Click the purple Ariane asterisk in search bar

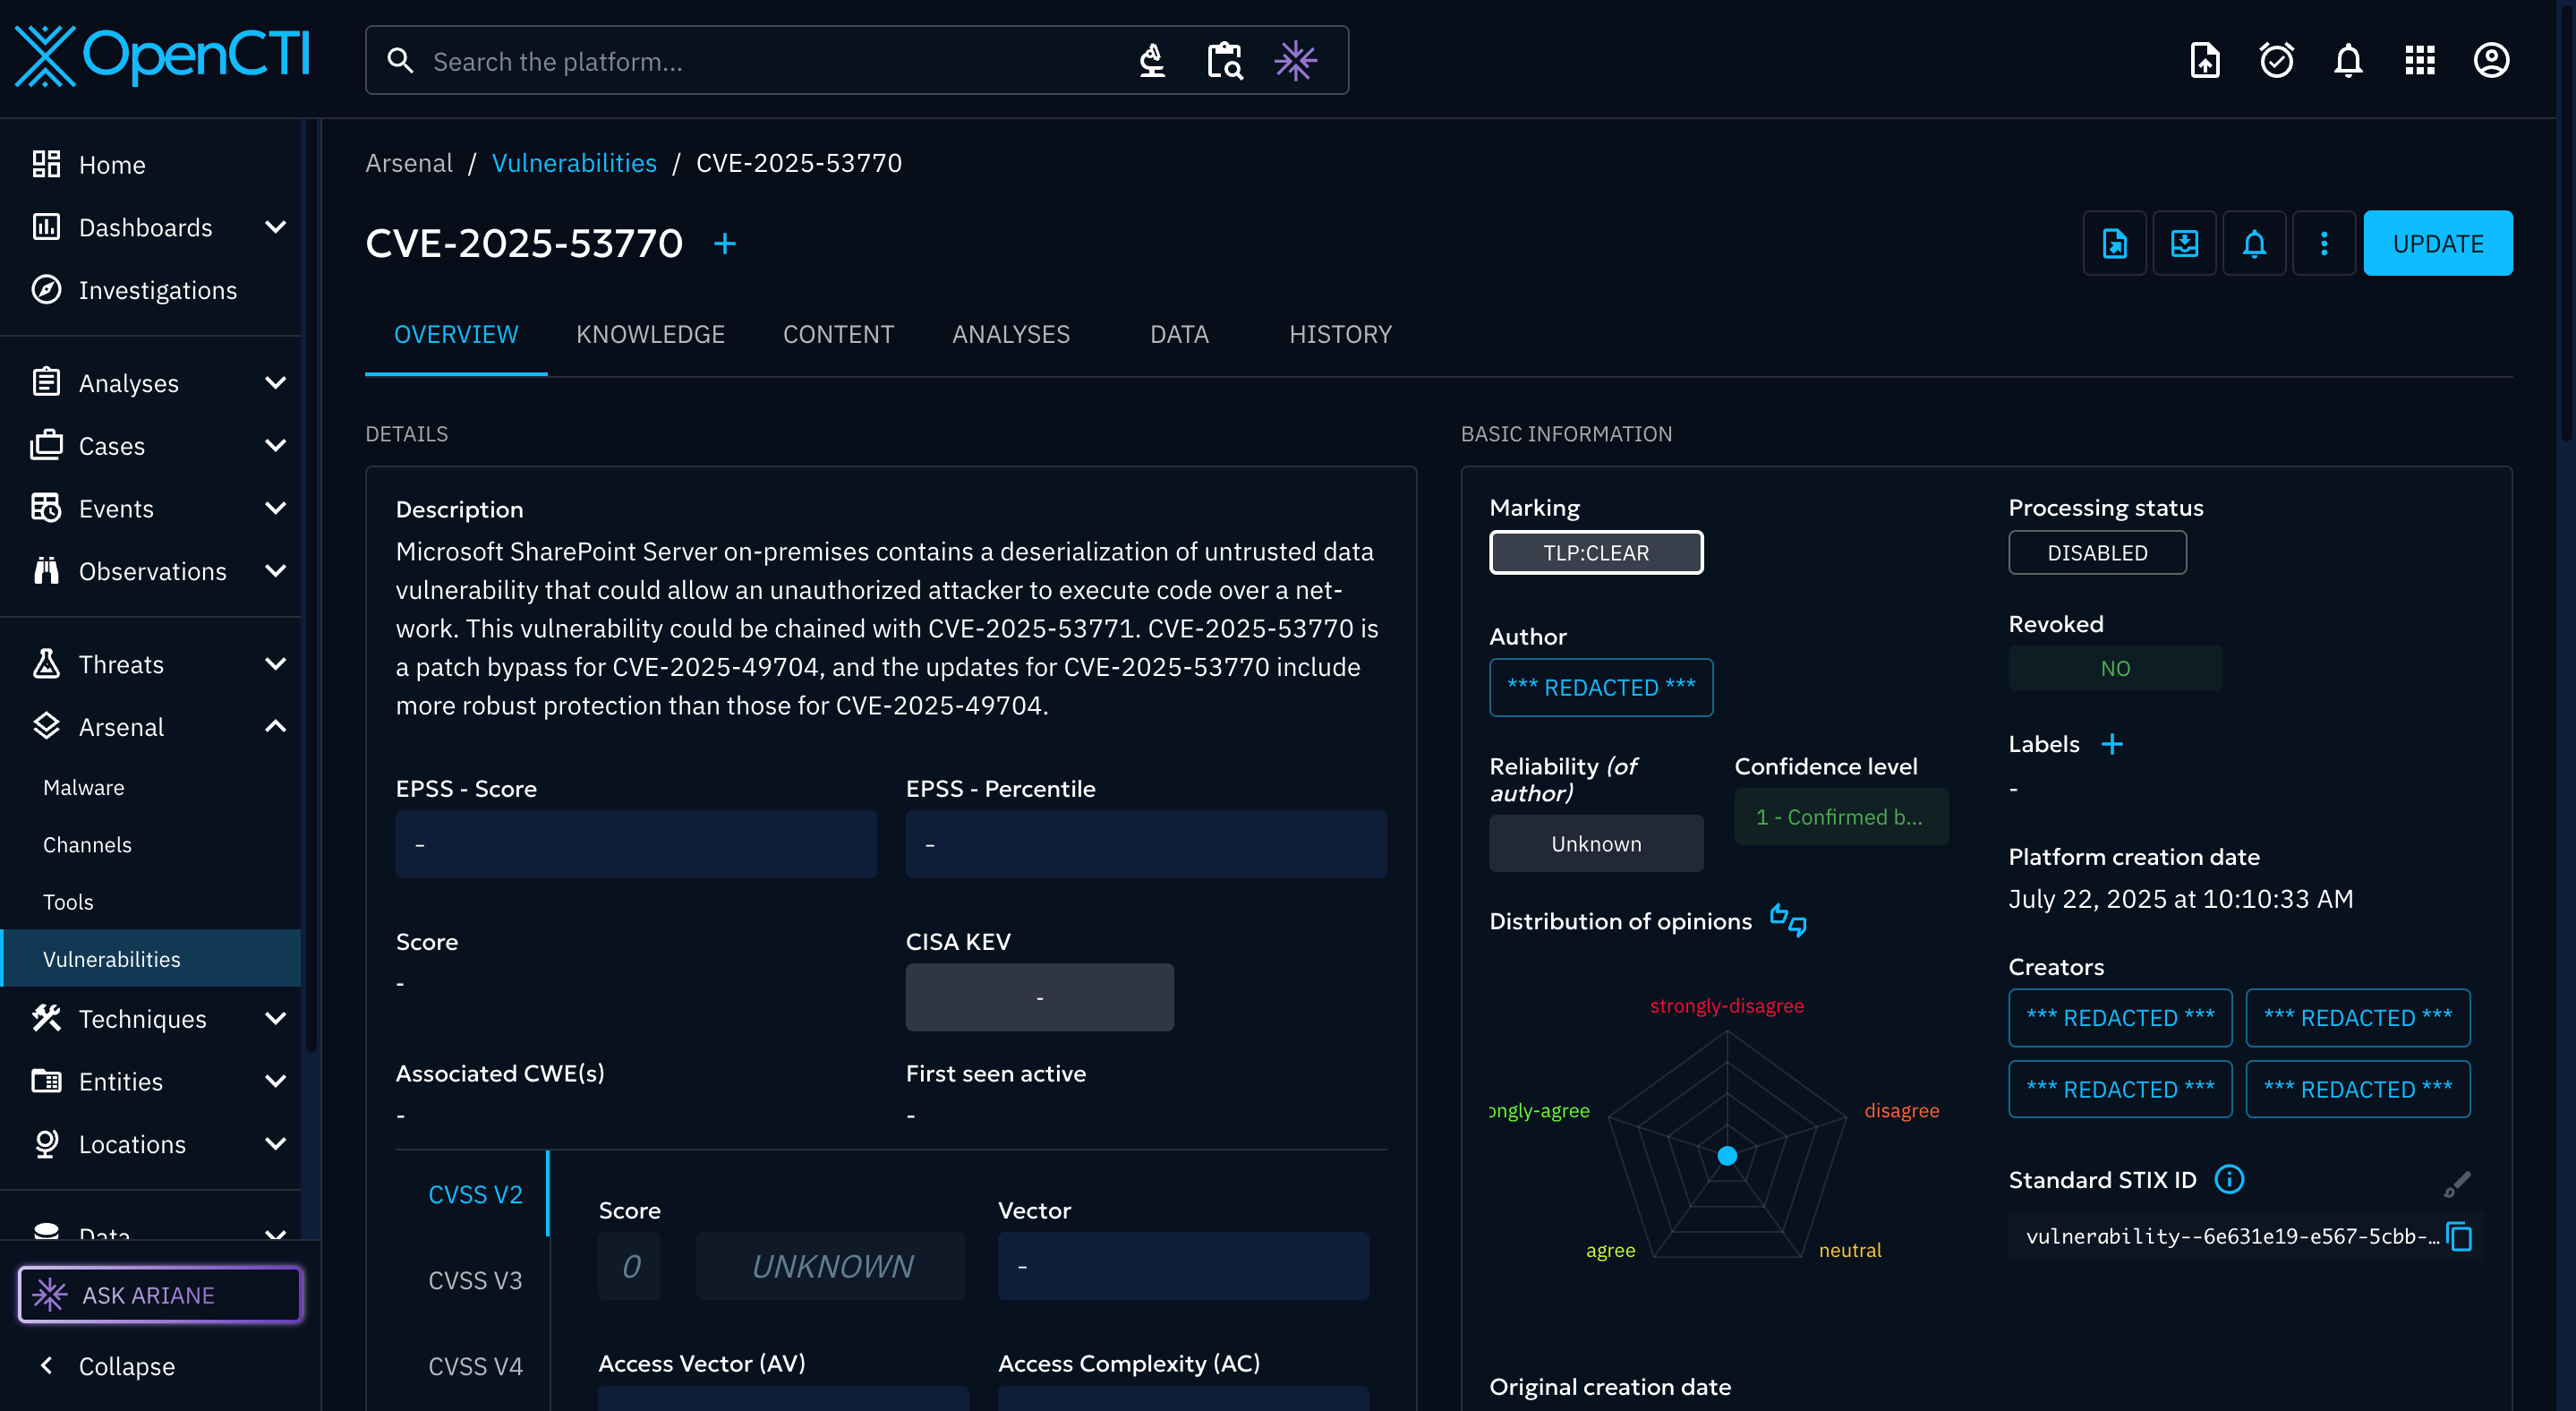coord(1295,61)
